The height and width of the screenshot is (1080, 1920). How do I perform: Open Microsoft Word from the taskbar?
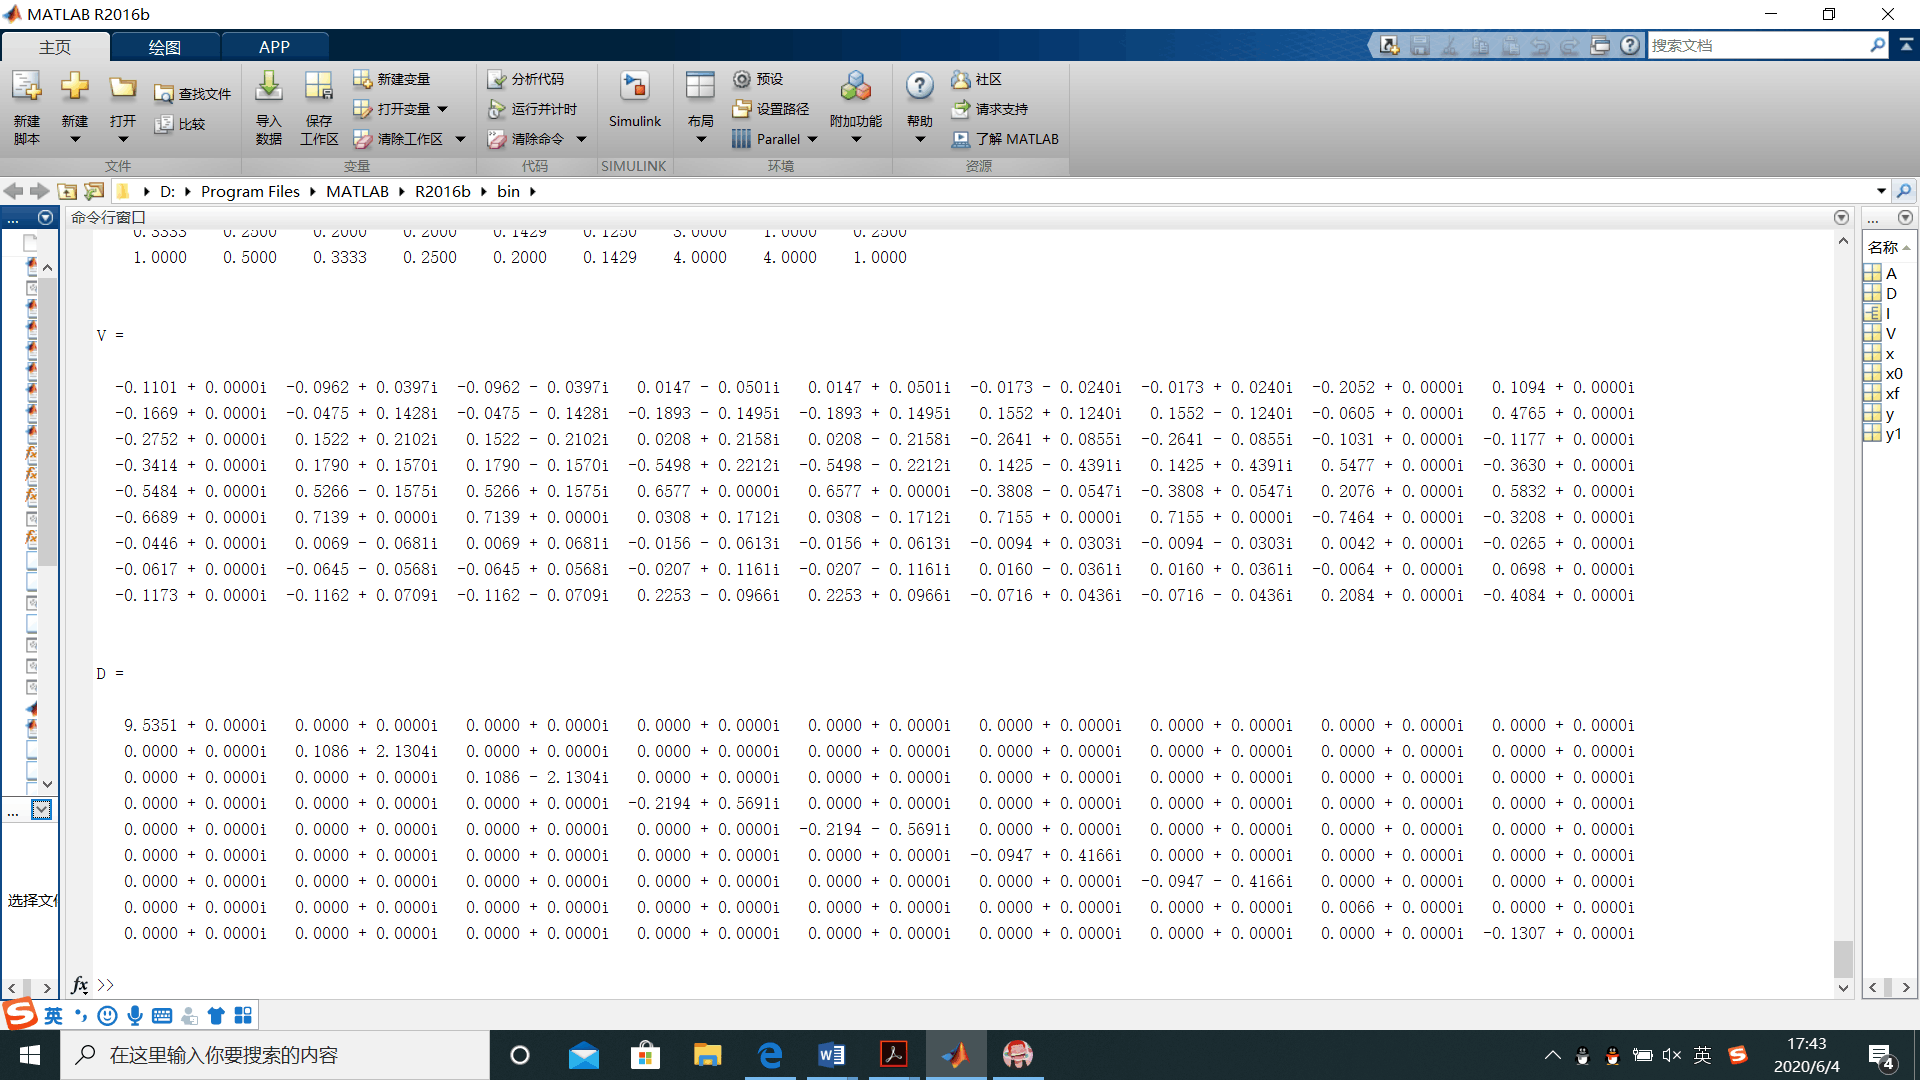coord(832,1055)
